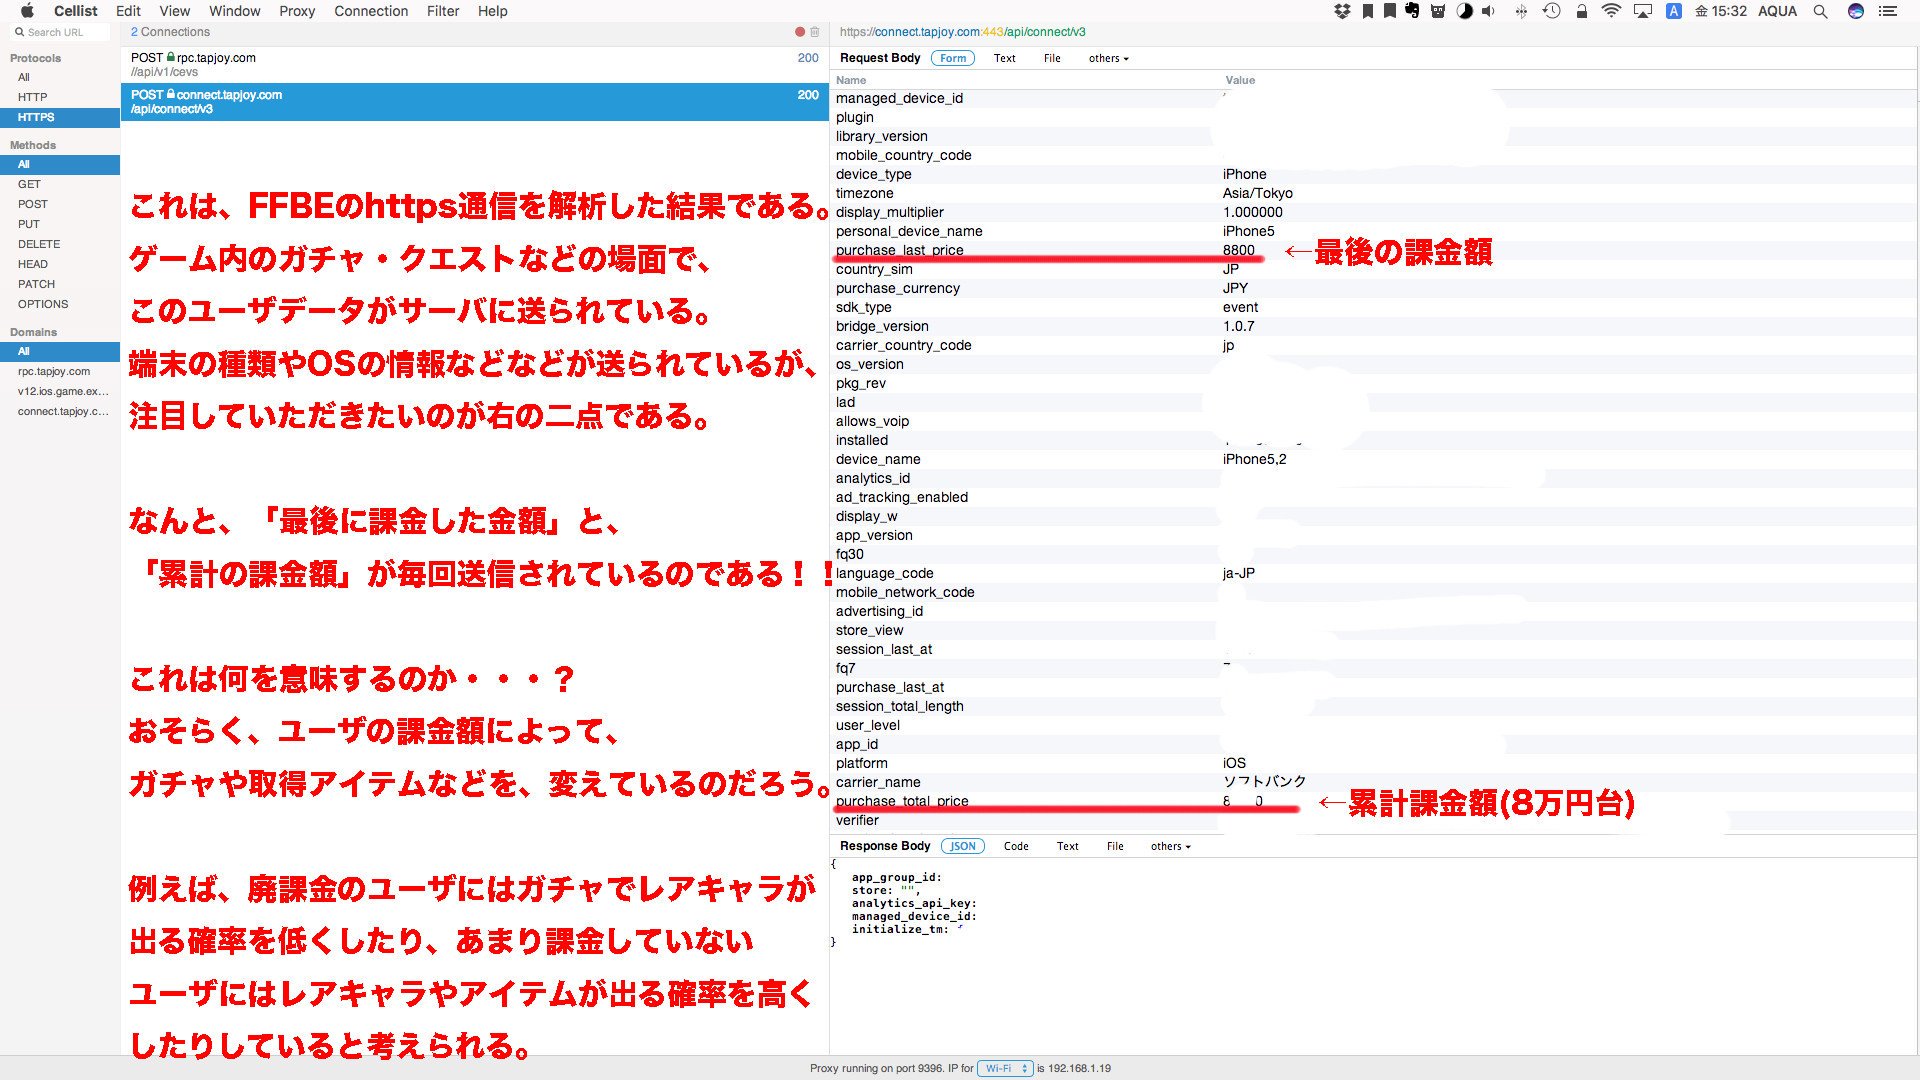Expand Request Body 'others' dropdown
Image resolution: width=1920 pixels, height=1080 pixels.
pyautogui.click(x=1108, y=58)
